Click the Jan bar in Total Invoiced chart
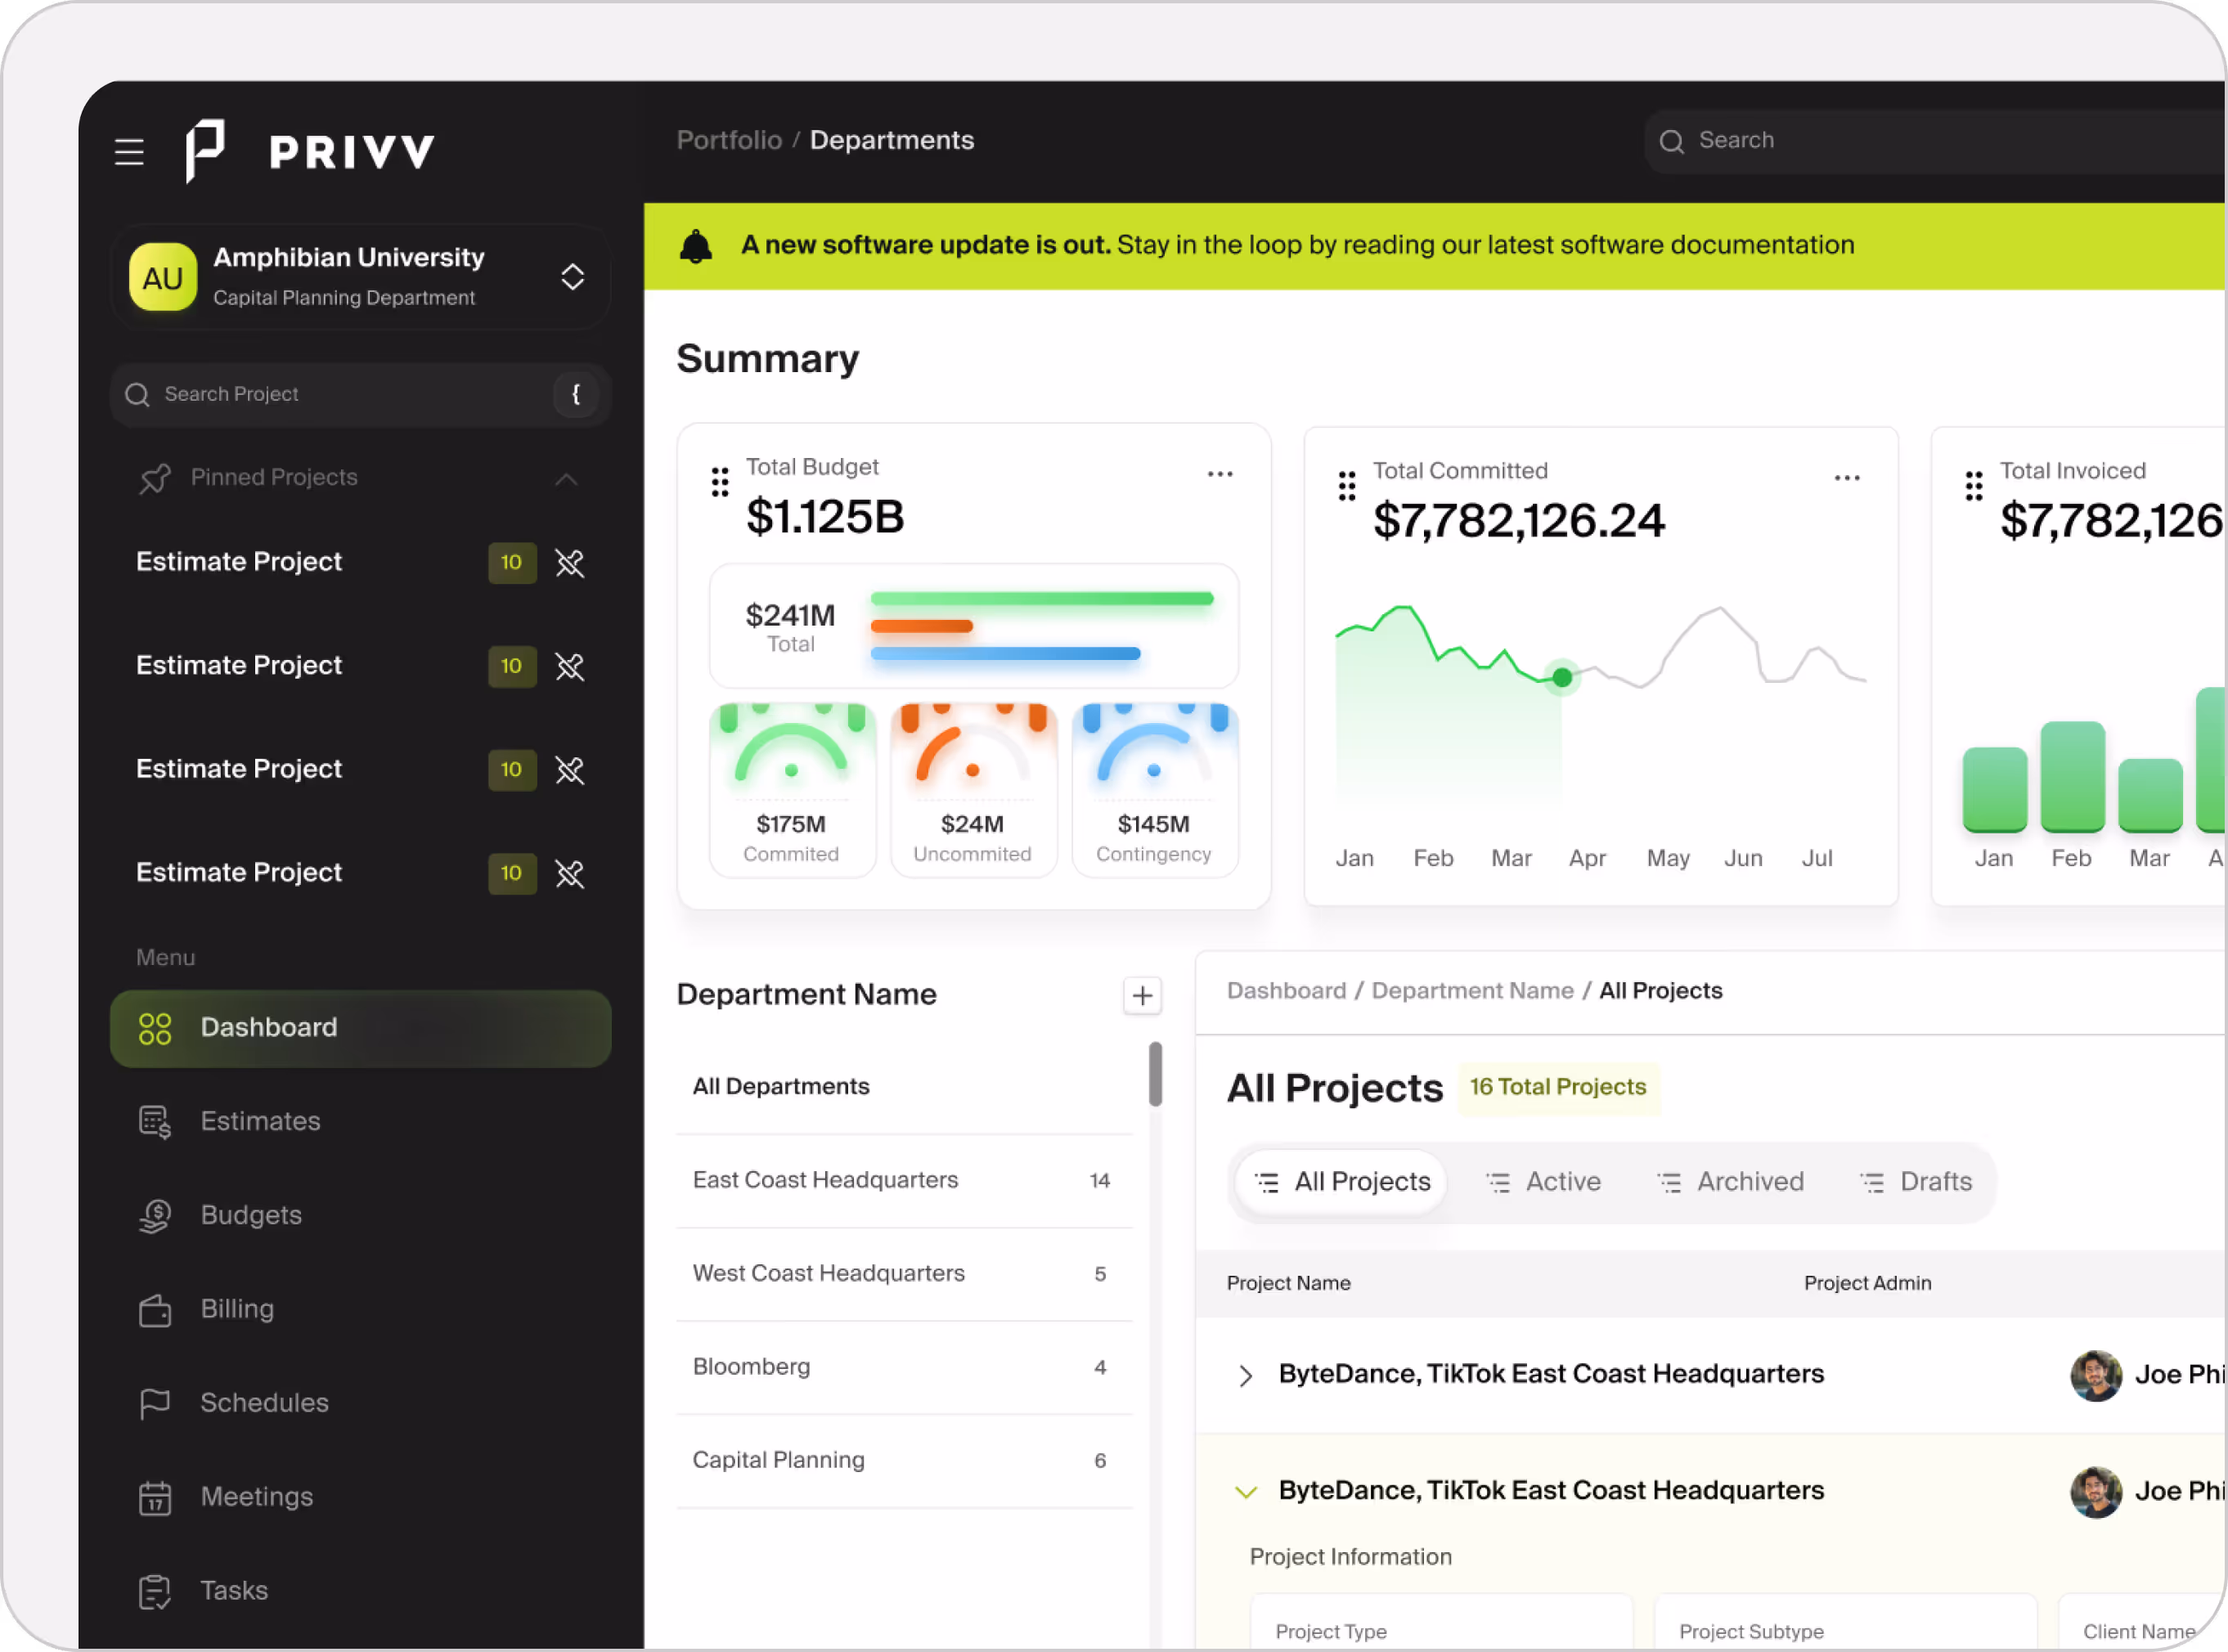This screenshot has height=1652, width=2228. point(1994,790)
